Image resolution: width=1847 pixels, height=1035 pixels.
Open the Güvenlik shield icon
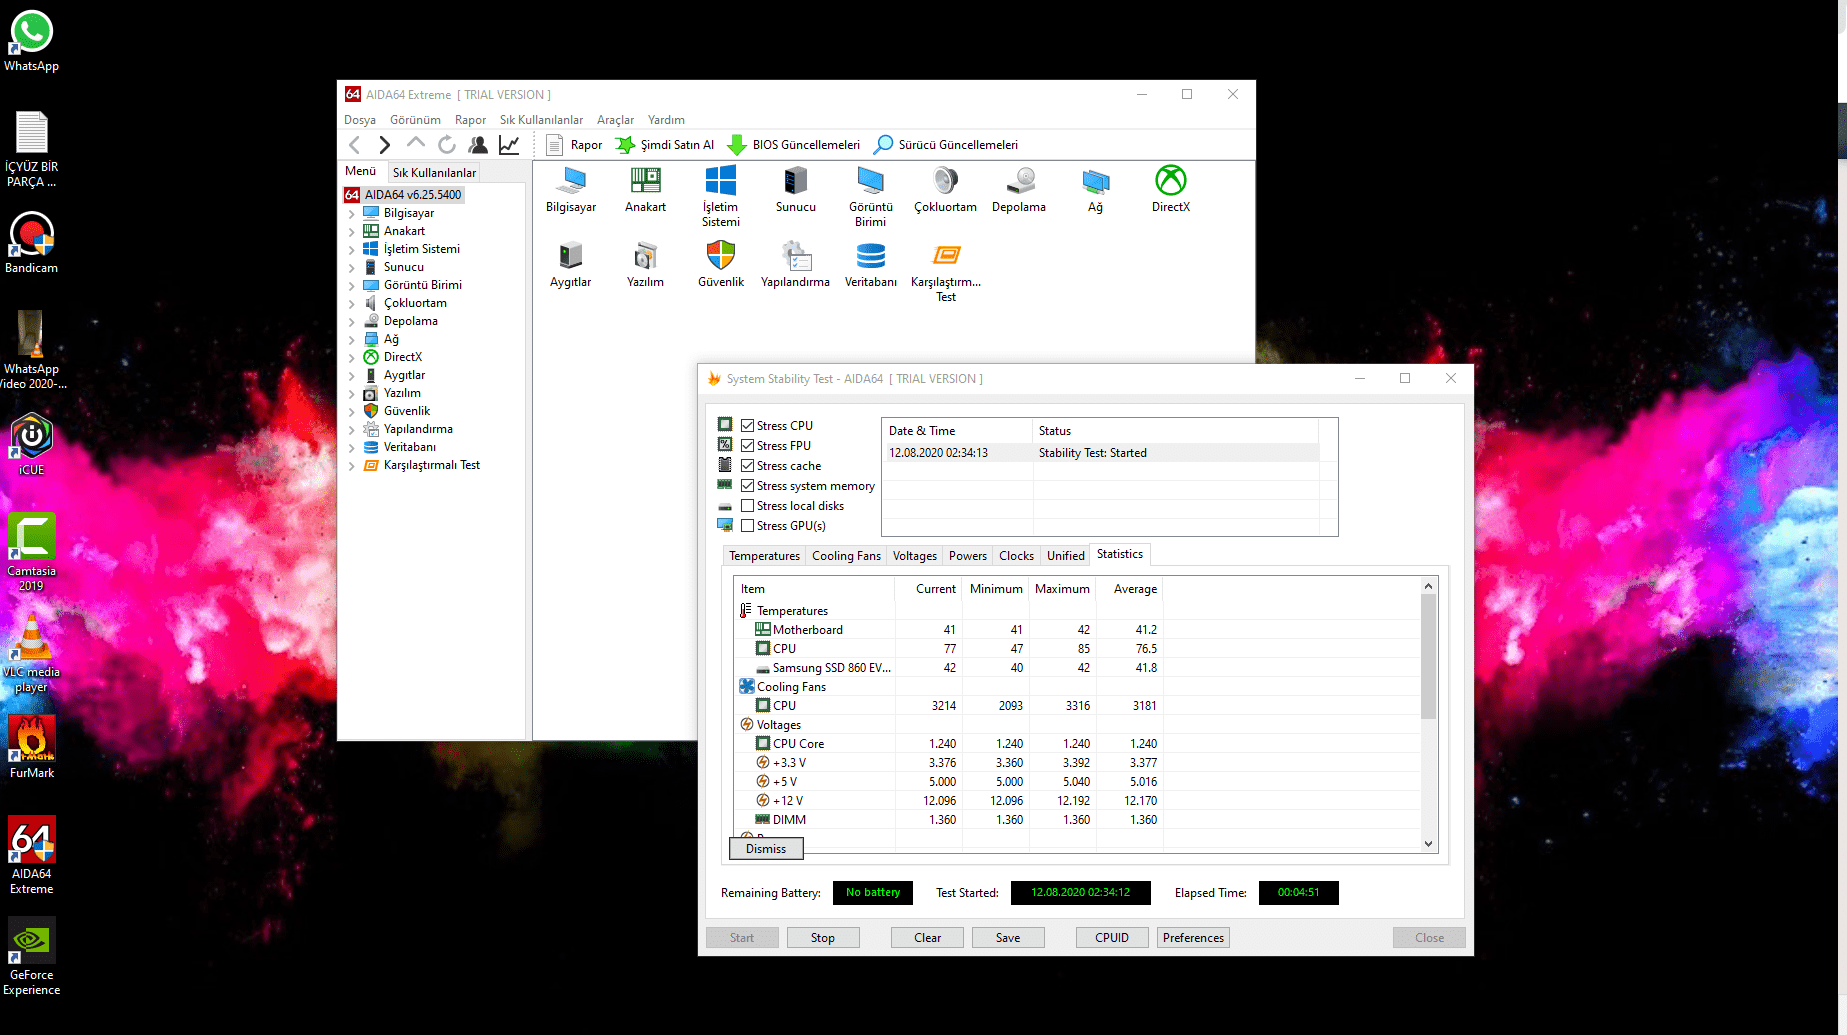click(x=720, y=265)
